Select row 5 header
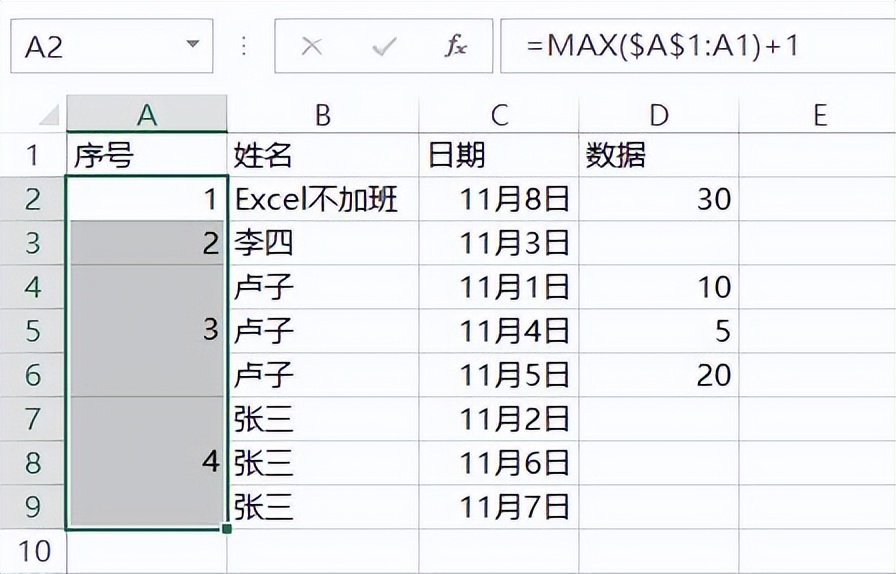 pos(33,331)
